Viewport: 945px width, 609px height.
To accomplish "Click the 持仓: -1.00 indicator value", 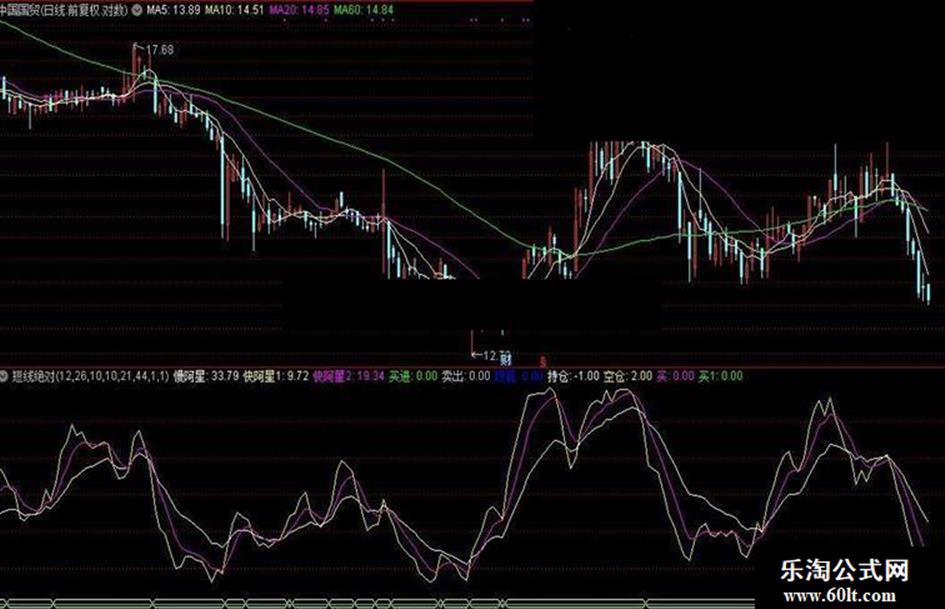I will [x=573, y=377].
